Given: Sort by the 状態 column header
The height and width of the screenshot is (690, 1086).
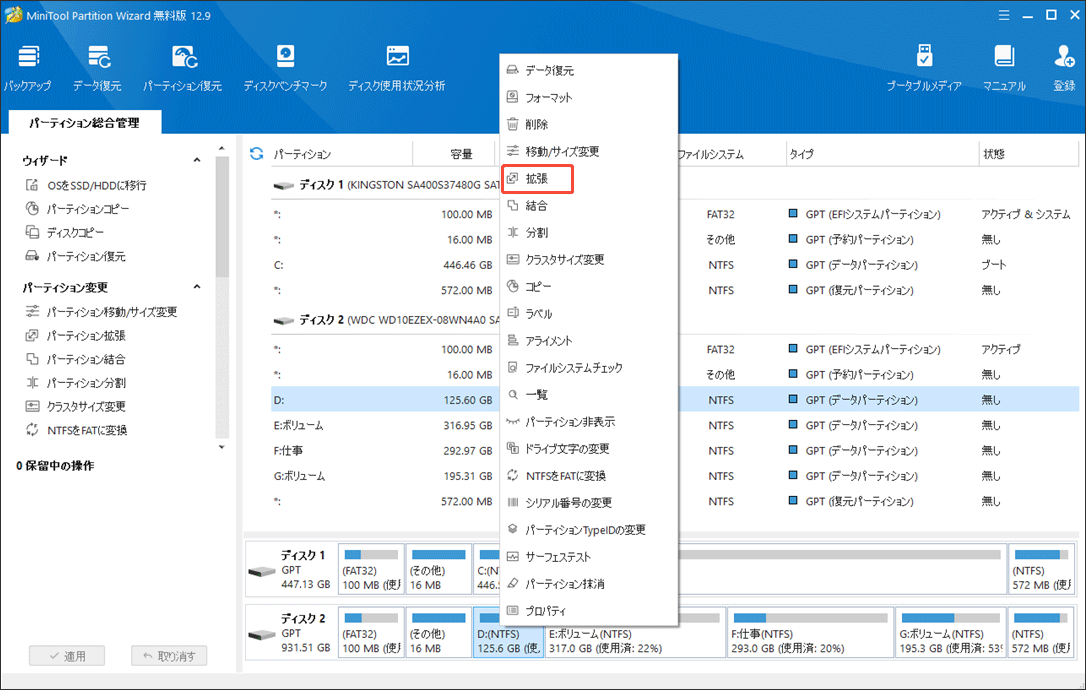Looking at the screenshot, I should (x=1029, y=154).
